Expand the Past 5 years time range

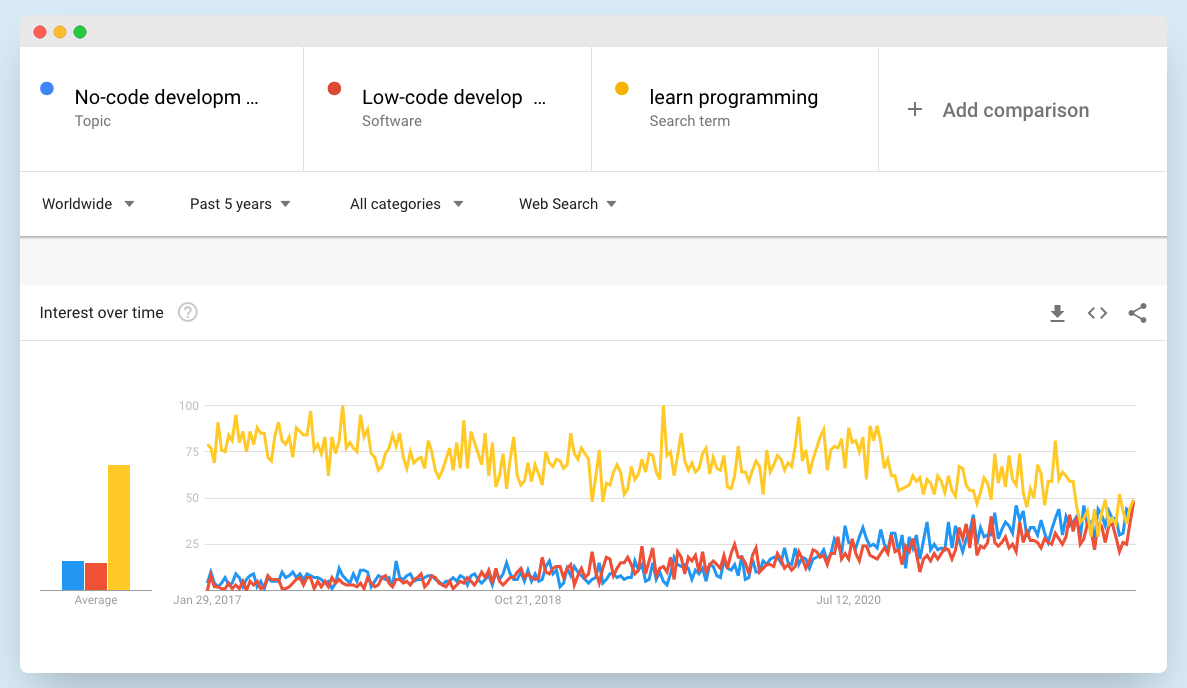point(240,204)
